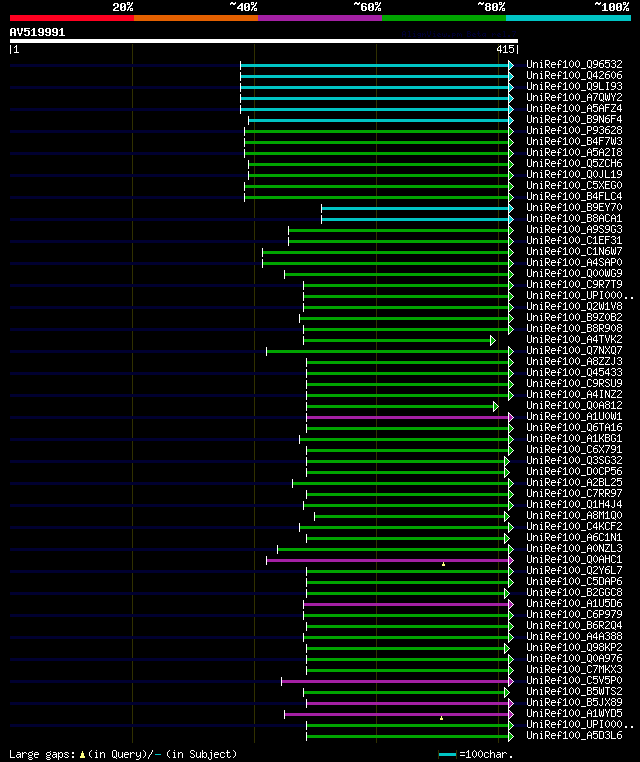Click the white query sequence bar under AV519991

click(x=264, y=41)
